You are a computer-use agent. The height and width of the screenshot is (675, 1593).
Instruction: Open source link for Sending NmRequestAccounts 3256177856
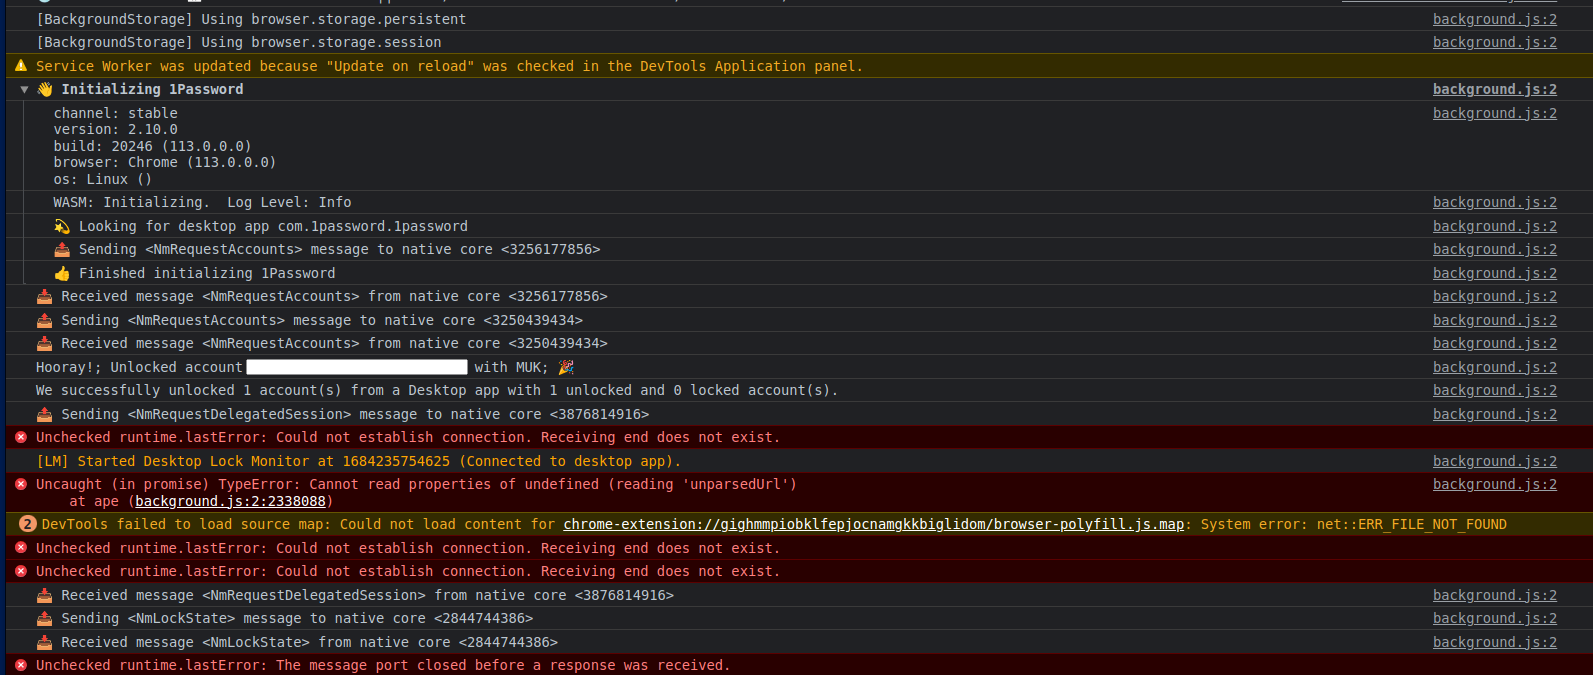[1494, 249]
